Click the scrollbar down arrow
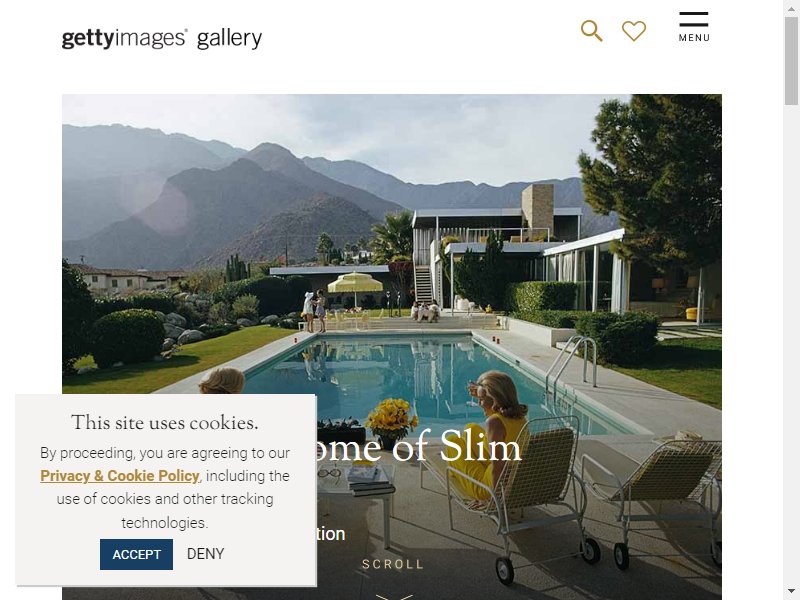800x600 pixels. coord(791,592)
